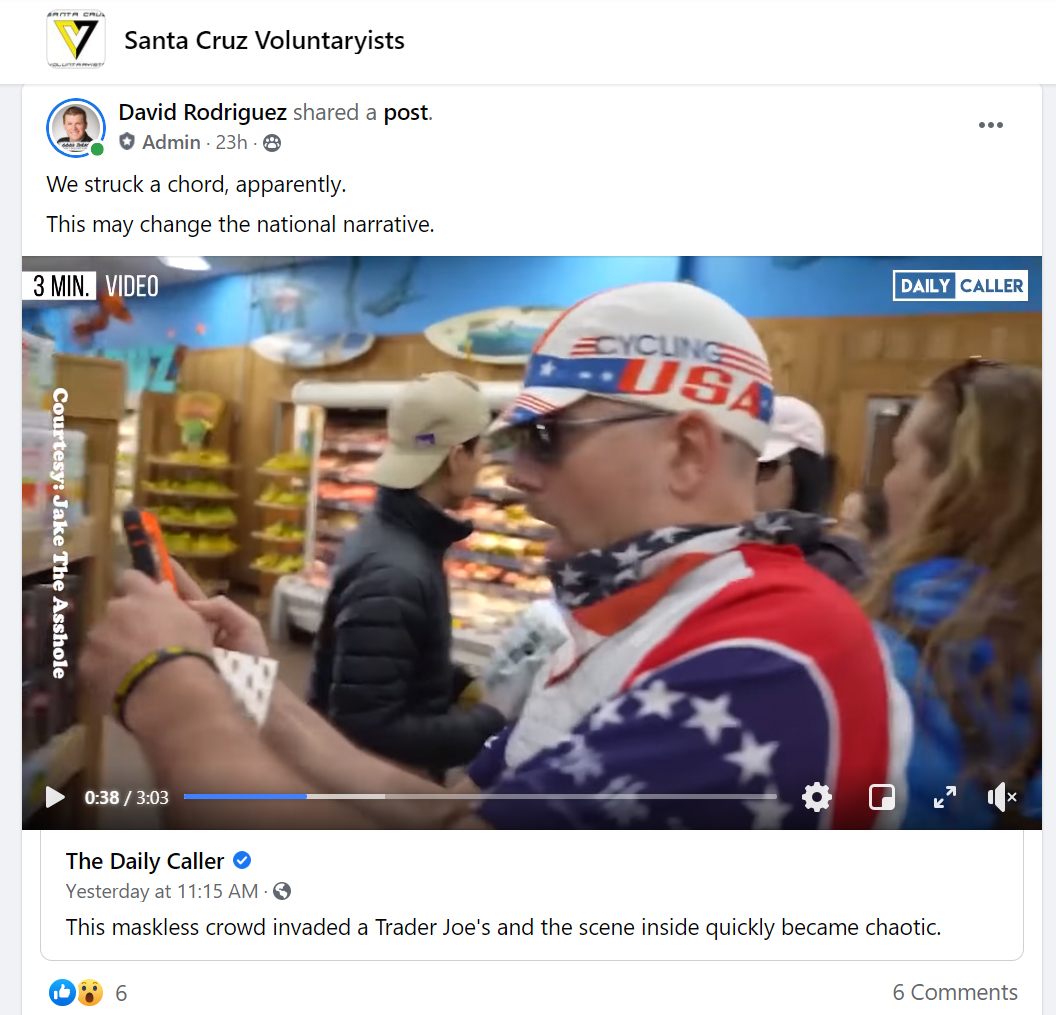Expand the 6 Comments section
This screenshot has height=1015, width=1056.
coord(955,992)
